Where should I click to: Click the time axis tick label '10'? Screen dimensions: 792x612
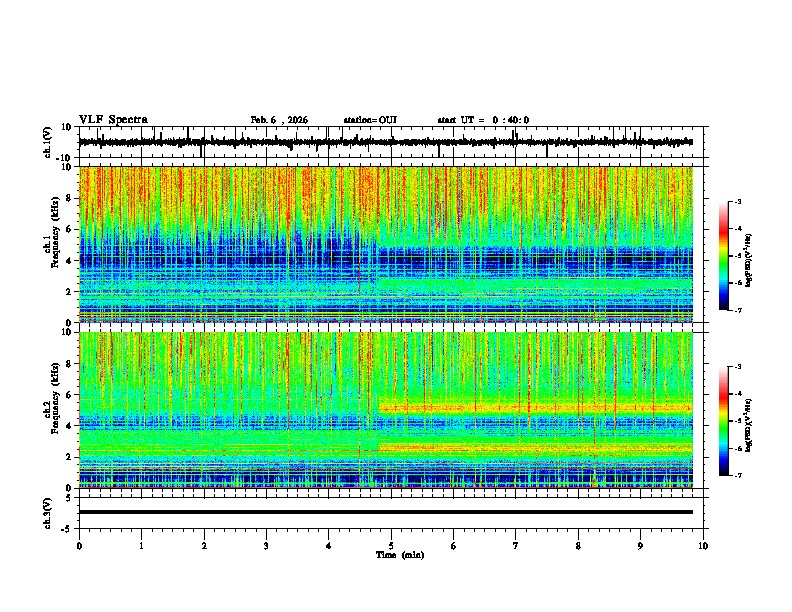[703, 546]
